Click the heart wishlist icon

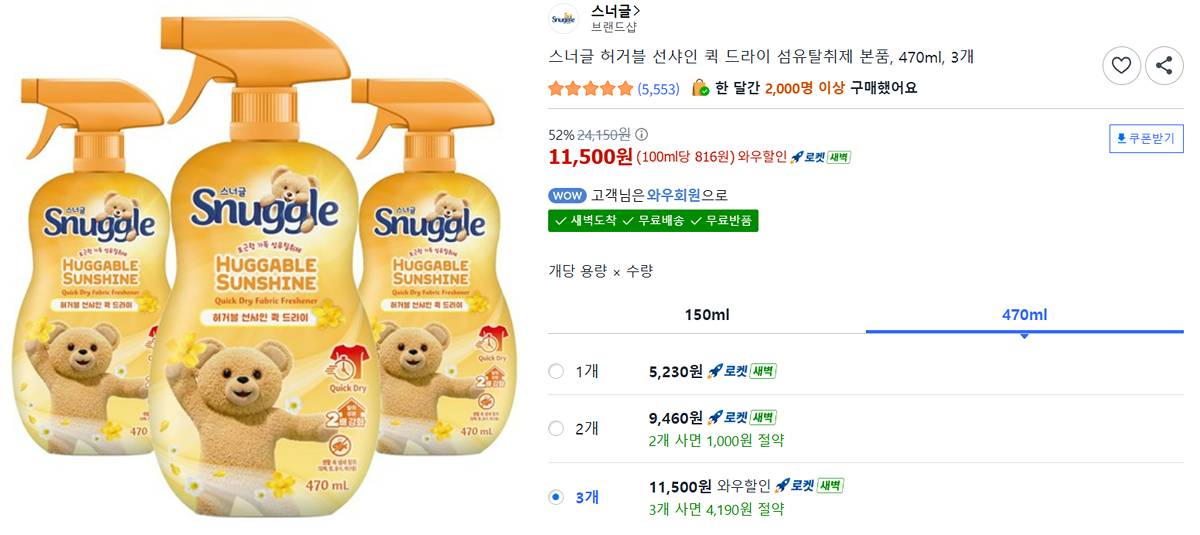(1121, 66)
